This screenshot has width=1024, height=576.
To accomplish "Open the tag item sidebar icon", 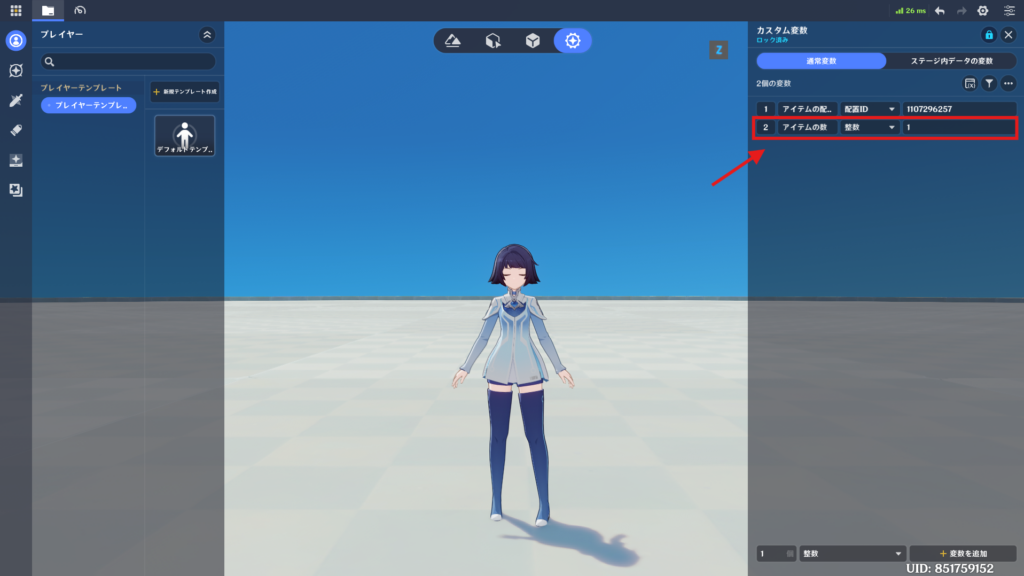I will (16, 130).
